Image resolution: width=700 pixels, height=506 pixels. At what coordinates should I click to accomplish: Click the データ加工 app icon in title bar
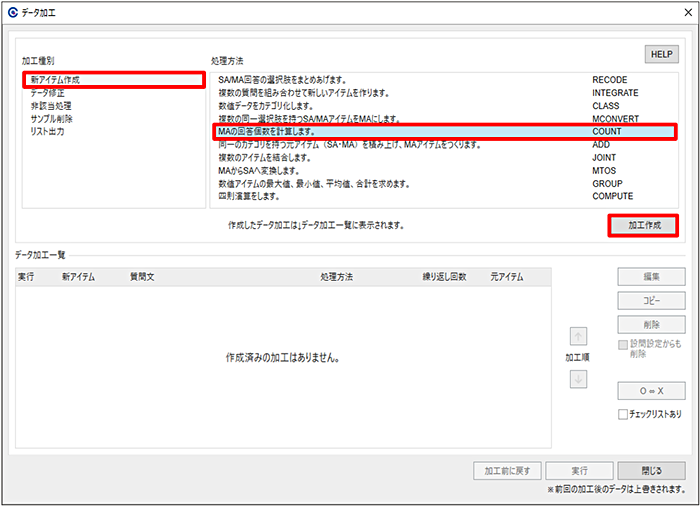coord(13,13)
